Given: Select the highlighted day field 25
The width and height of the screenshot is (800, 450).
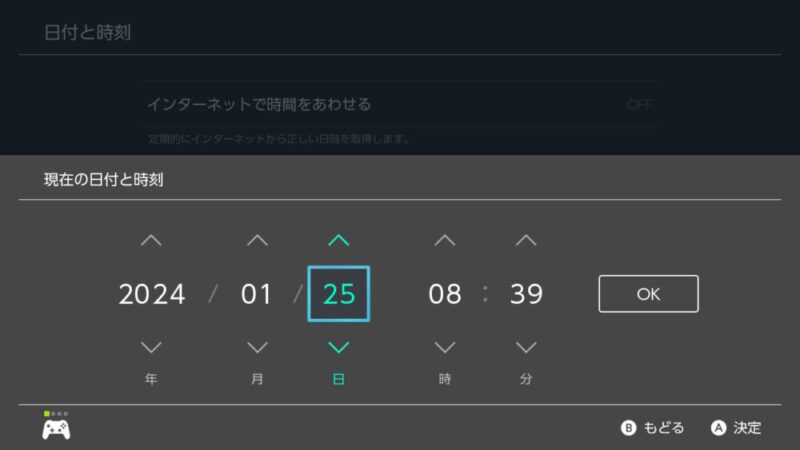Looking at the screenshot, I should 339,294.
